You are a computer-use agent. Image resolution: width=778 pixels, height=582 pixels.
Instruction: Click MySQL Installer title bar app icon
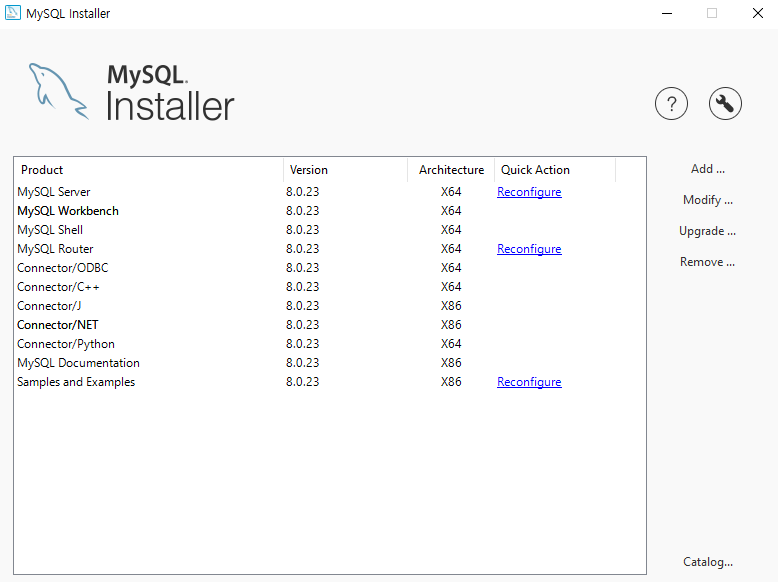[12, 12]
